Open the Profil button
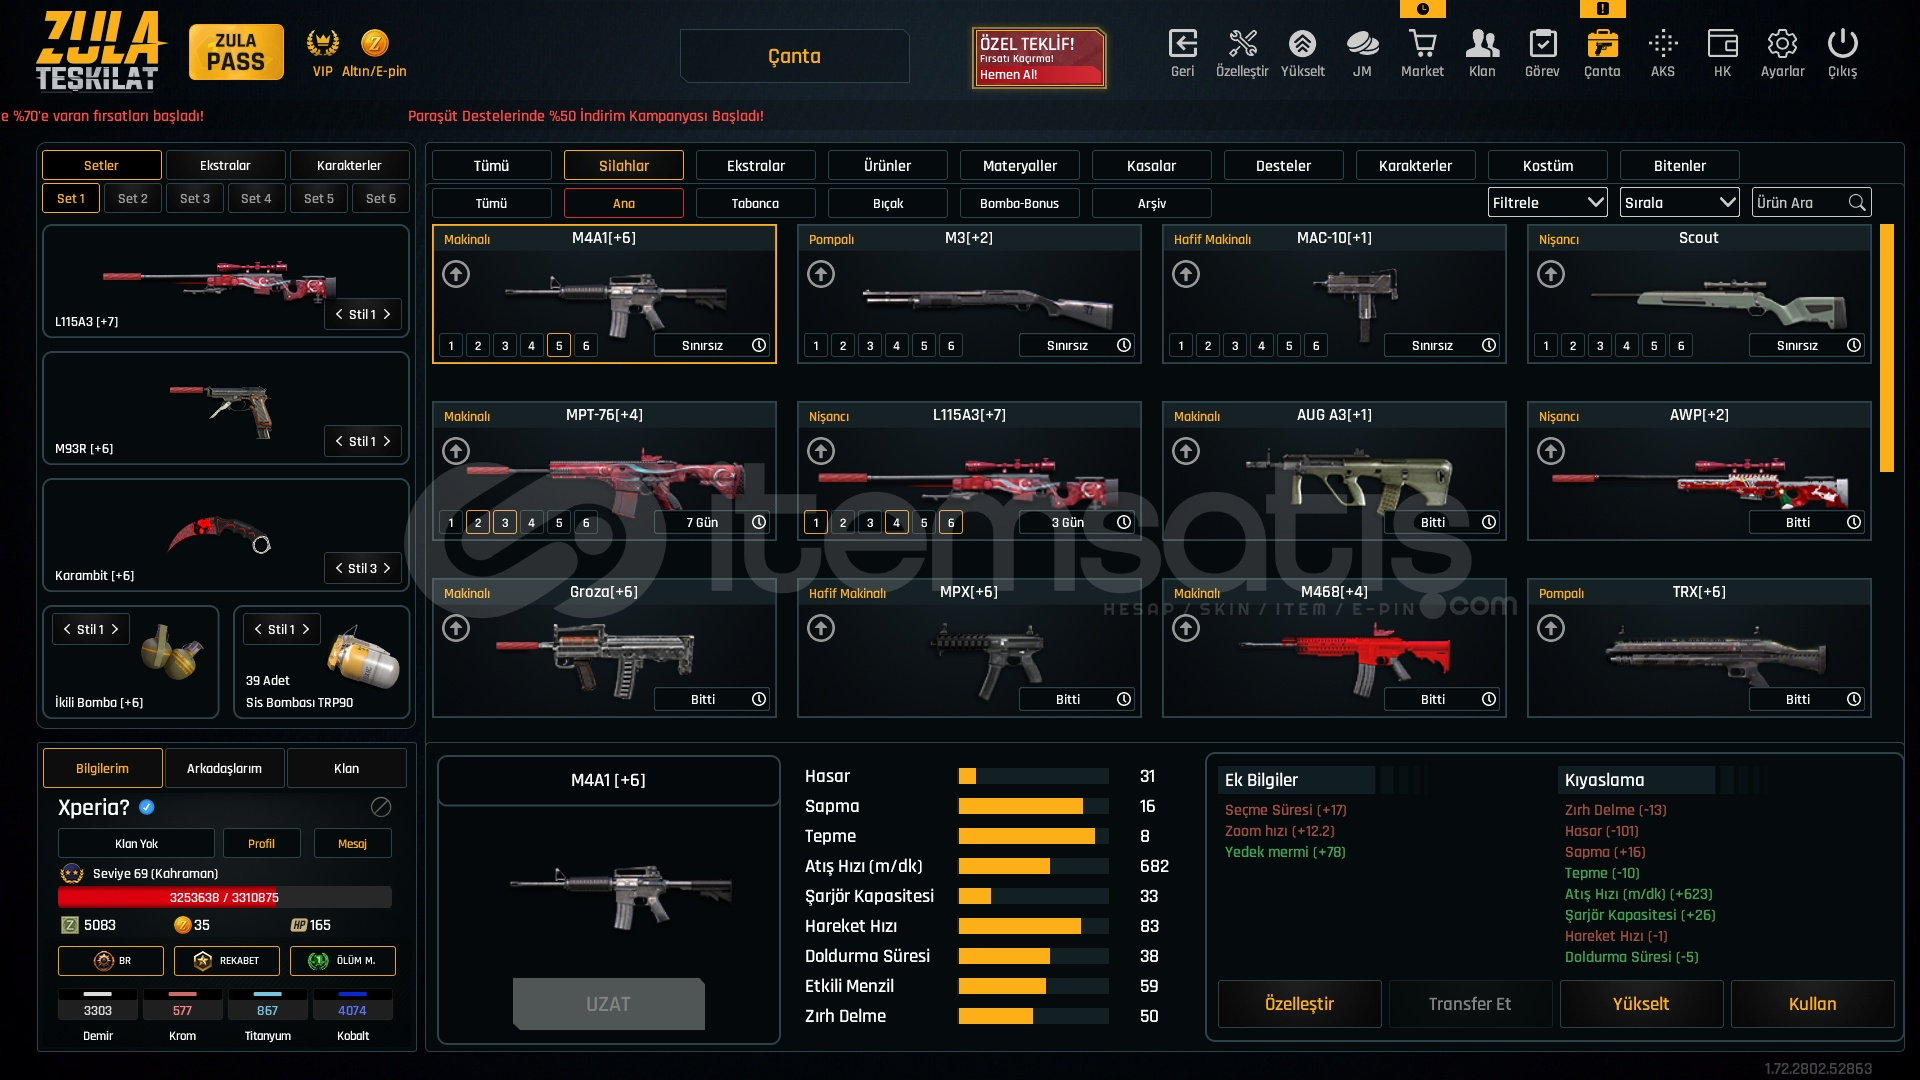The image size is (1920, 1080). click(x=262, y=844)
